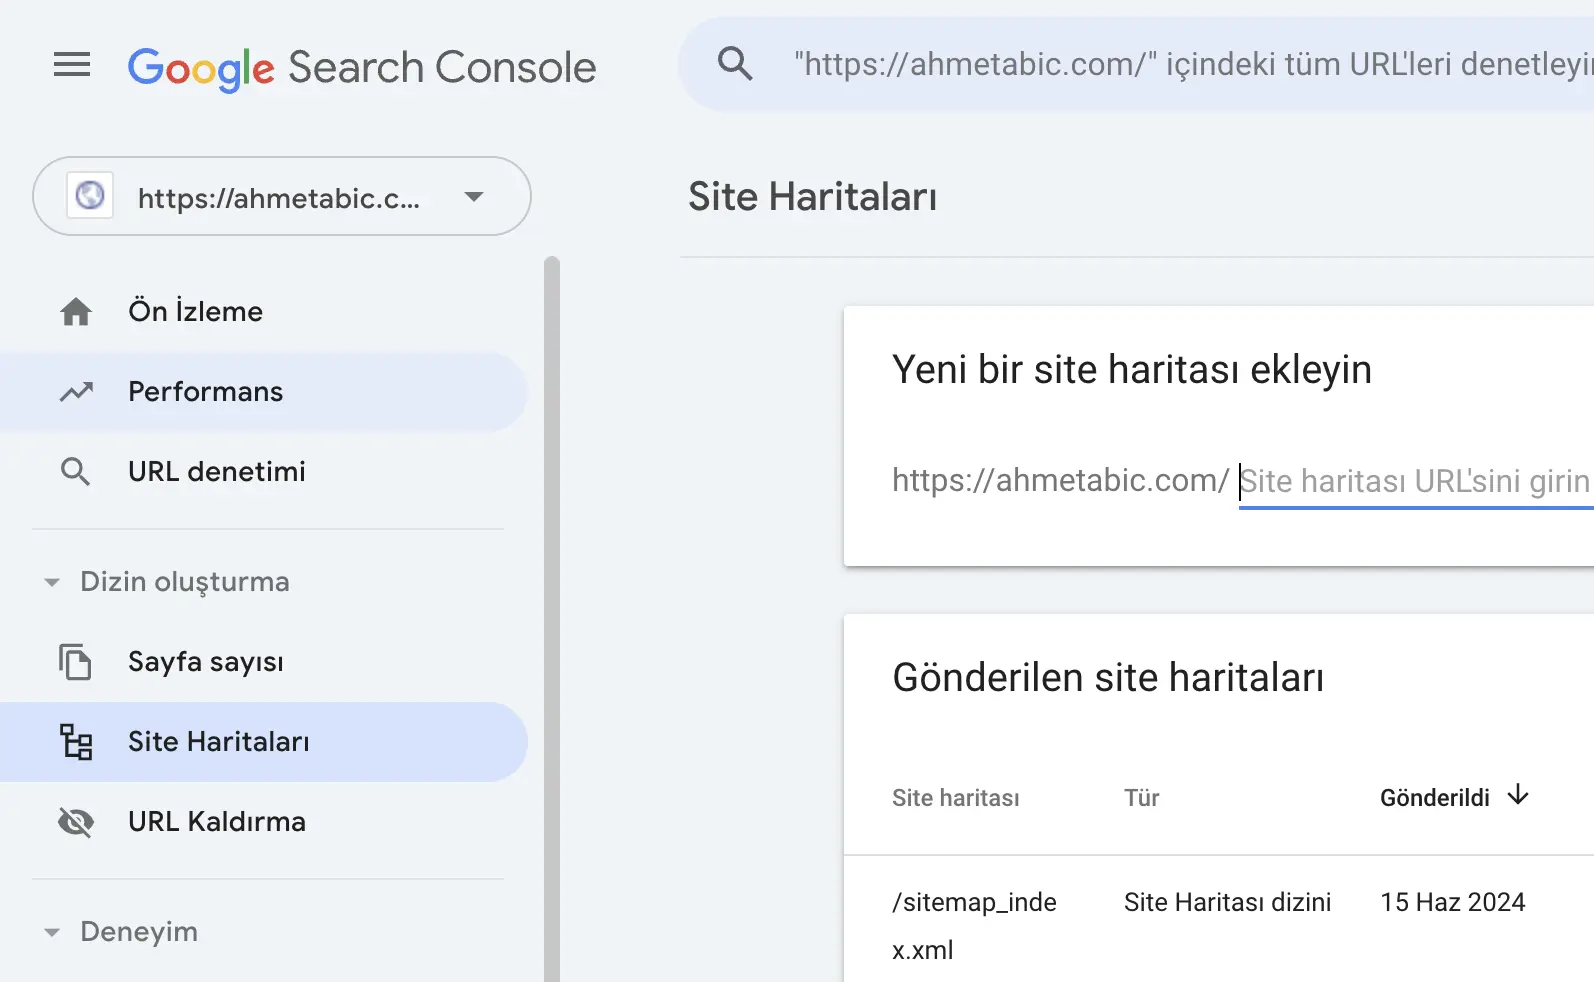Click the sidebar vertical scrollbar
Viewport: 1594px width, 982px height.
tap(552, 619)
